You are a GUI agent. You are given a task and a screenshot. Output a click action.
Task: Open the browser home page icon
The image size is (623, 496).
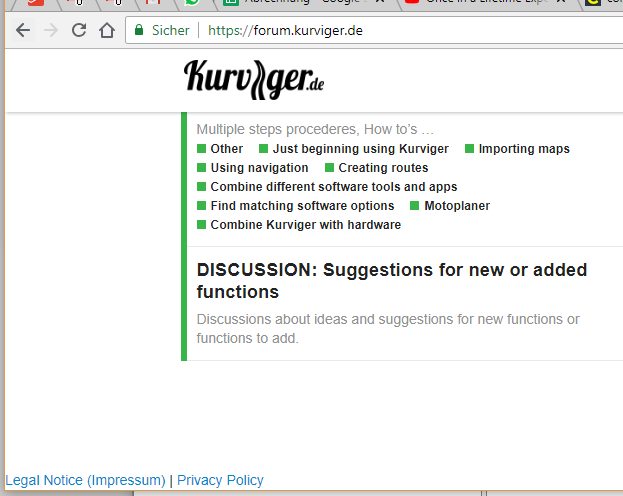(x=107, y=30)
